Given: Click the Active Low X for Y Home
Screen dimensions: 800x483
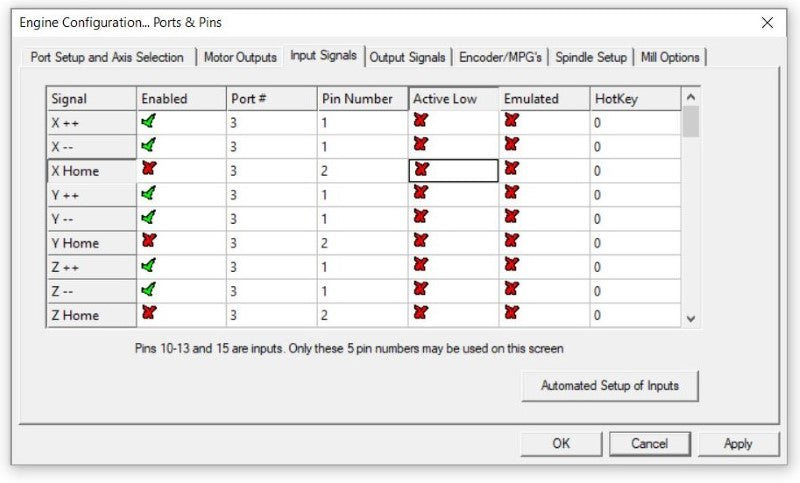Looking at the screenshot, I should coord(421,241).
